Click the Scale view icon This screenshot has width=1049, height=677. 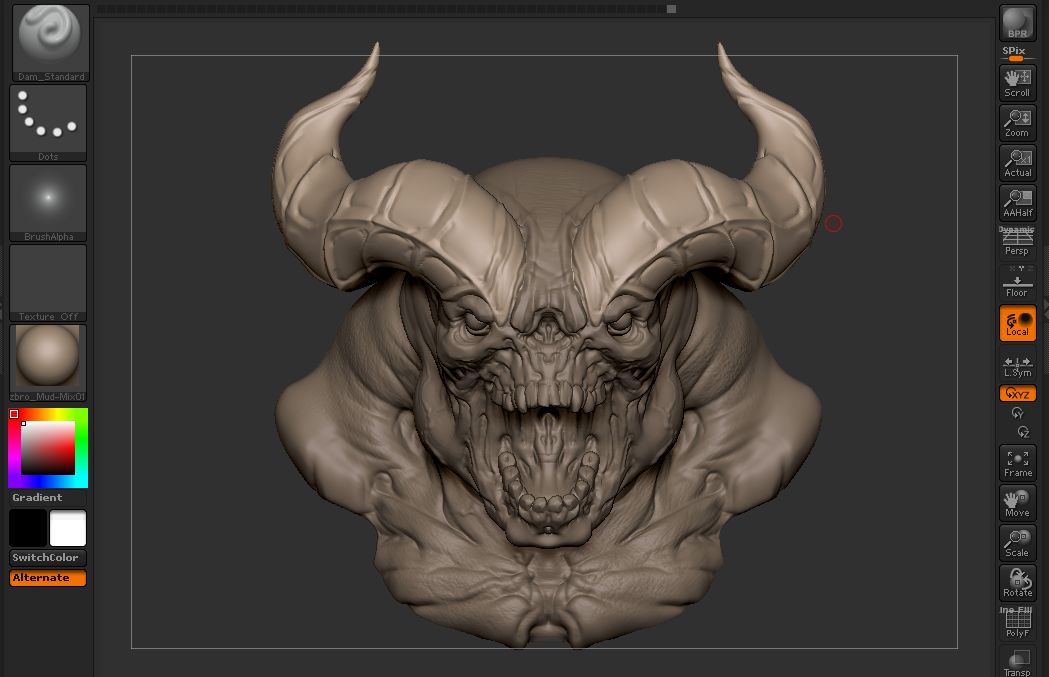pos(1018,543)
